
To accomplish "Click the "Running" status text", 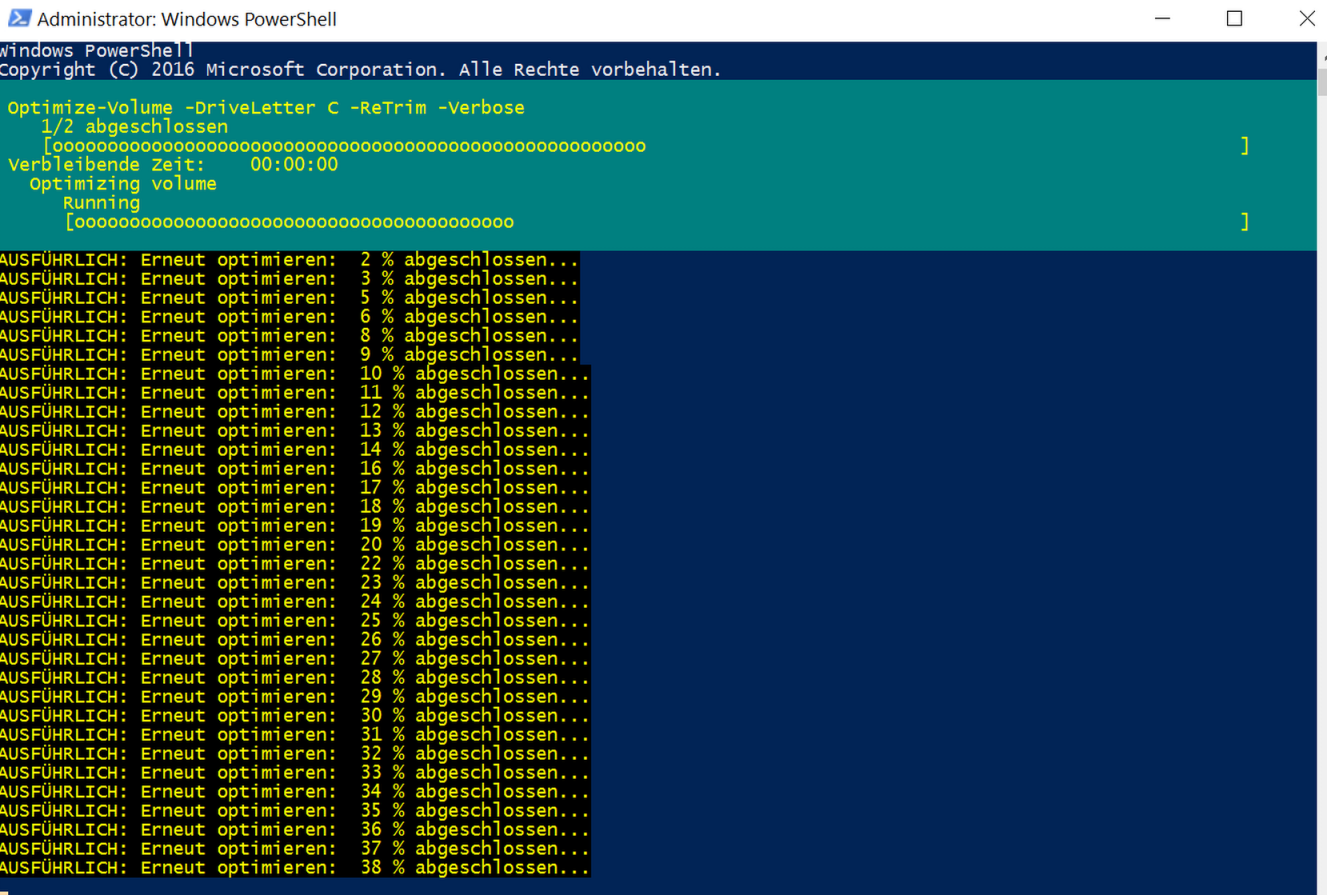I will (101, 203).
